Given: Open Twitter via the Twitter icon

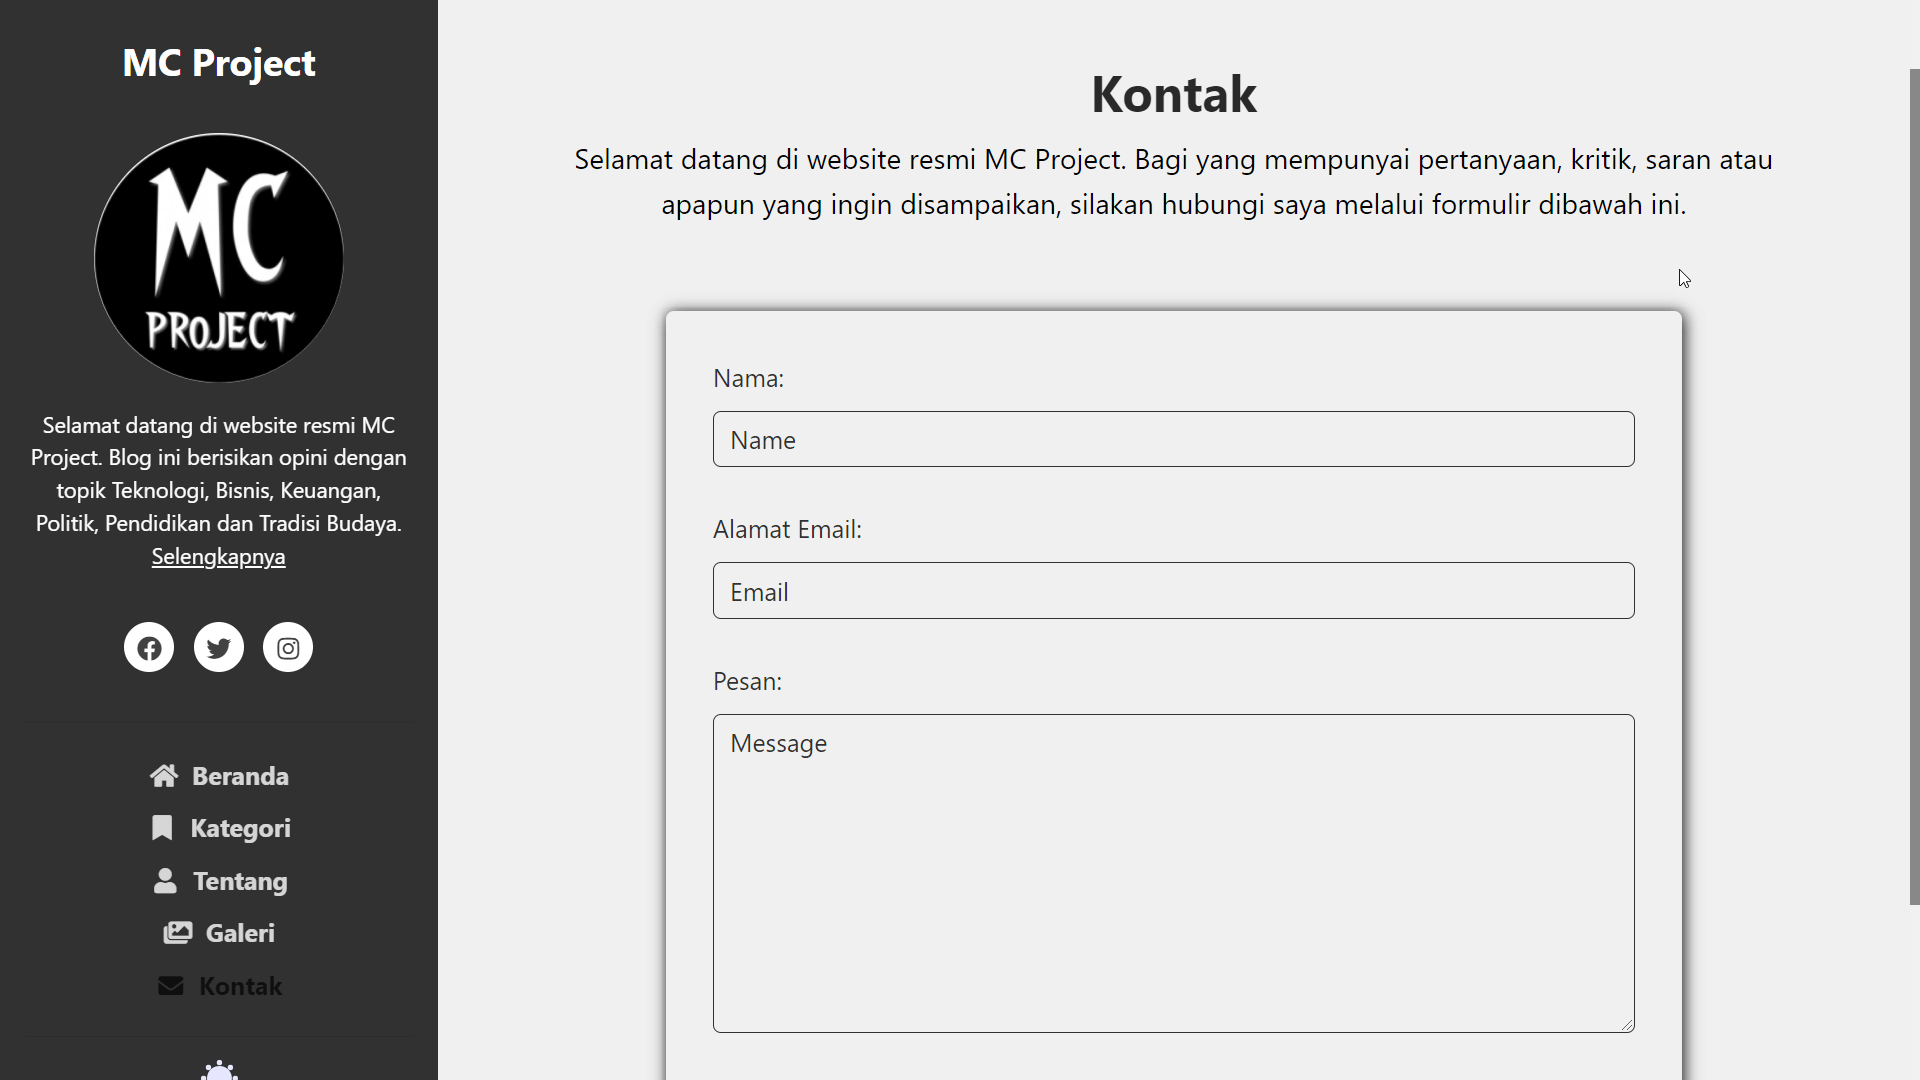Looking at the screenshot, I should (x=218, y=647).
